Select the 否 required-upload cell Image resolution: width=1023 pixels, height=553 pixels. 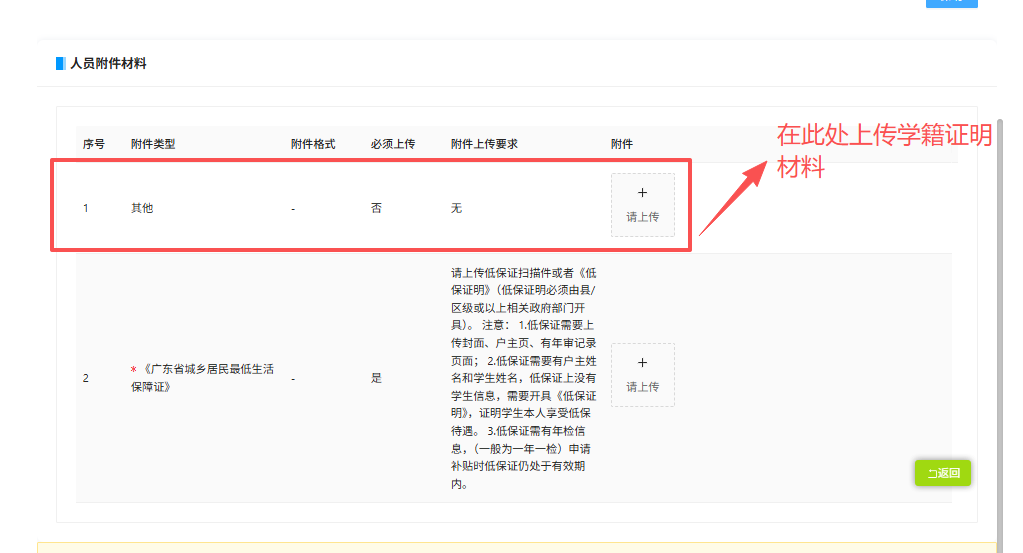[376, 208]
